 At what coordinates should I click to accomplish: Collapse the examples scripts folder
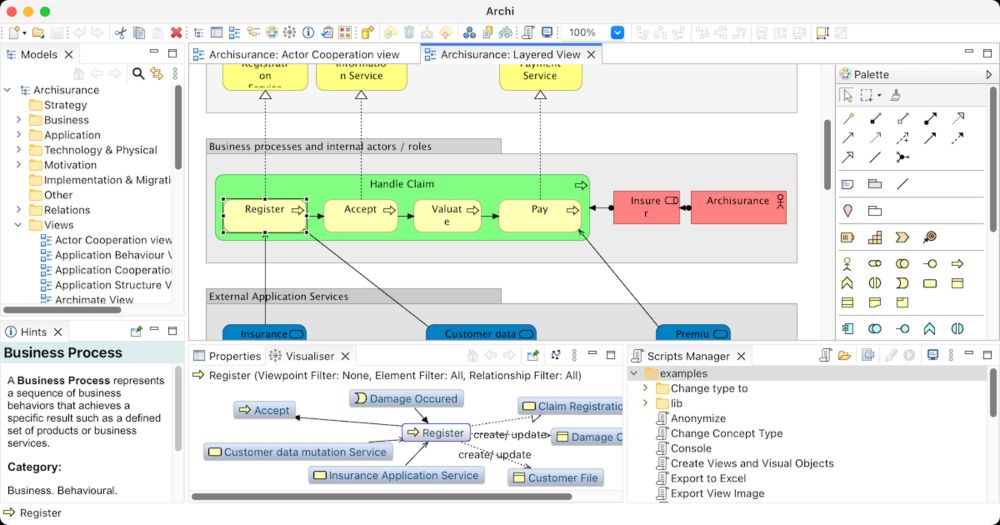[x=634, y=373]
